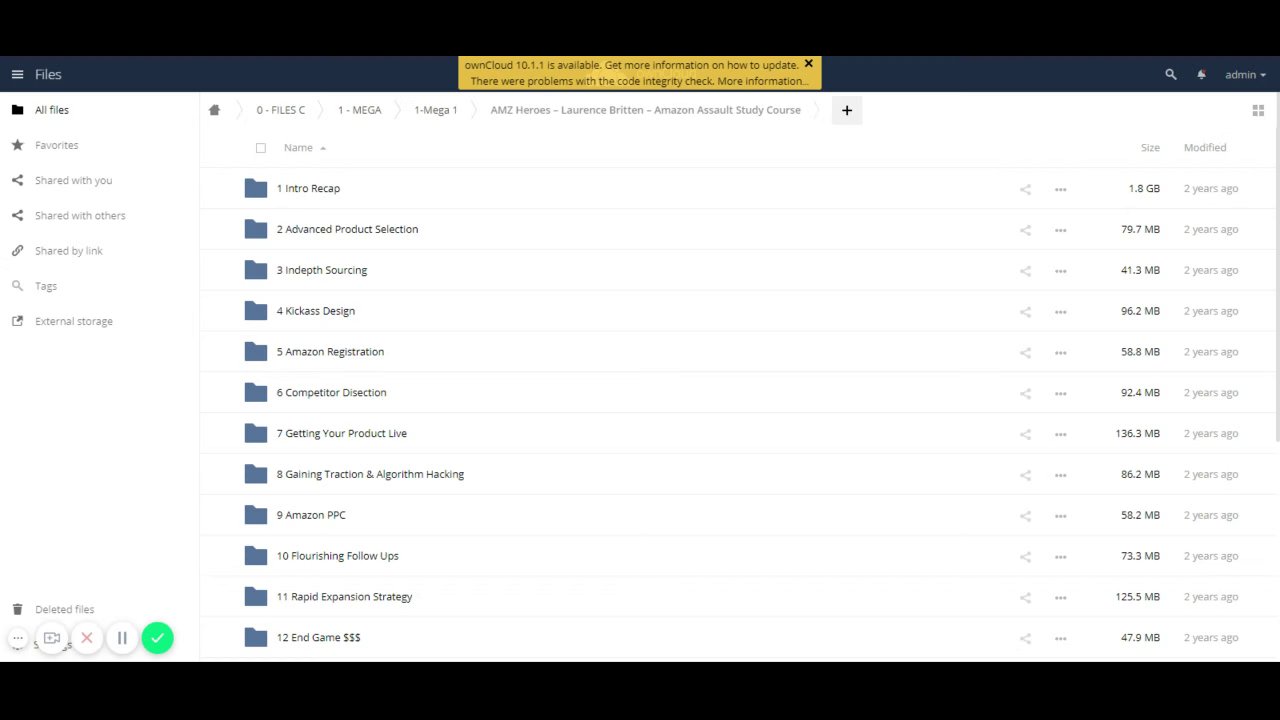The width and height of the screenshot is (1280, 720).
Task: Sort files by Size column
Action: coord(1150,148)
